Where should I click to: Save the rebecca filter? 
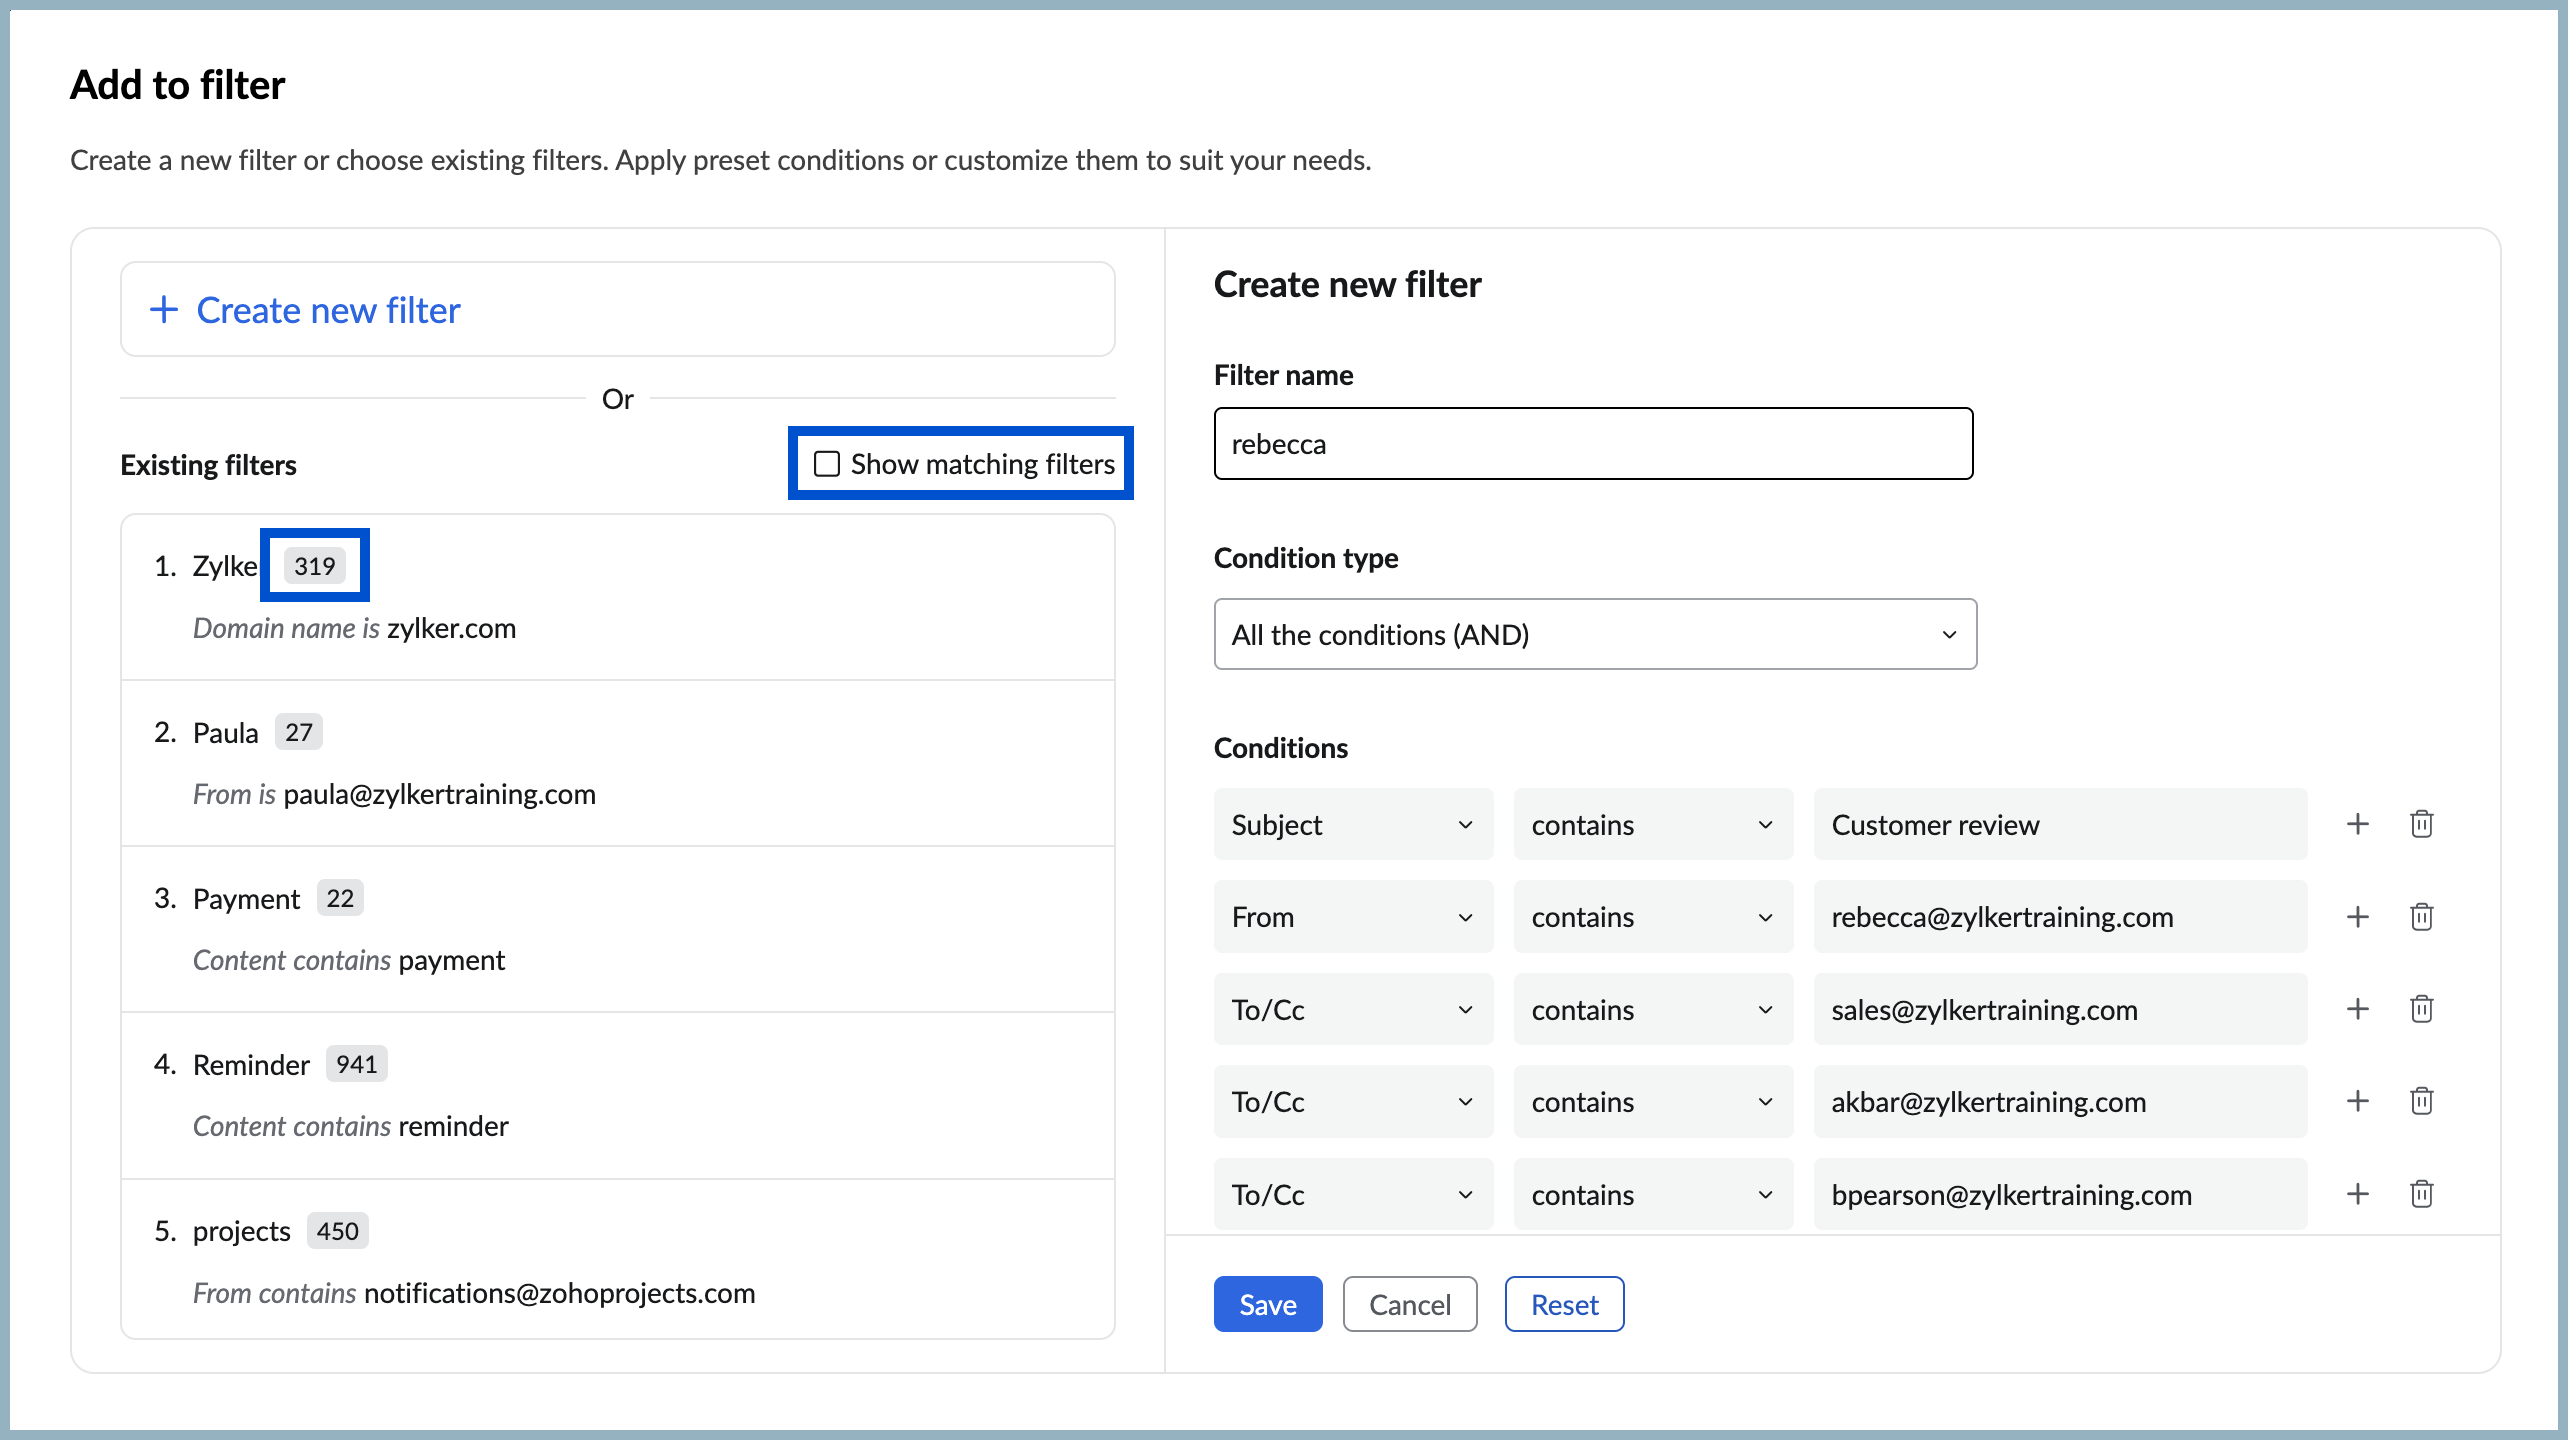(1267, 1304)
